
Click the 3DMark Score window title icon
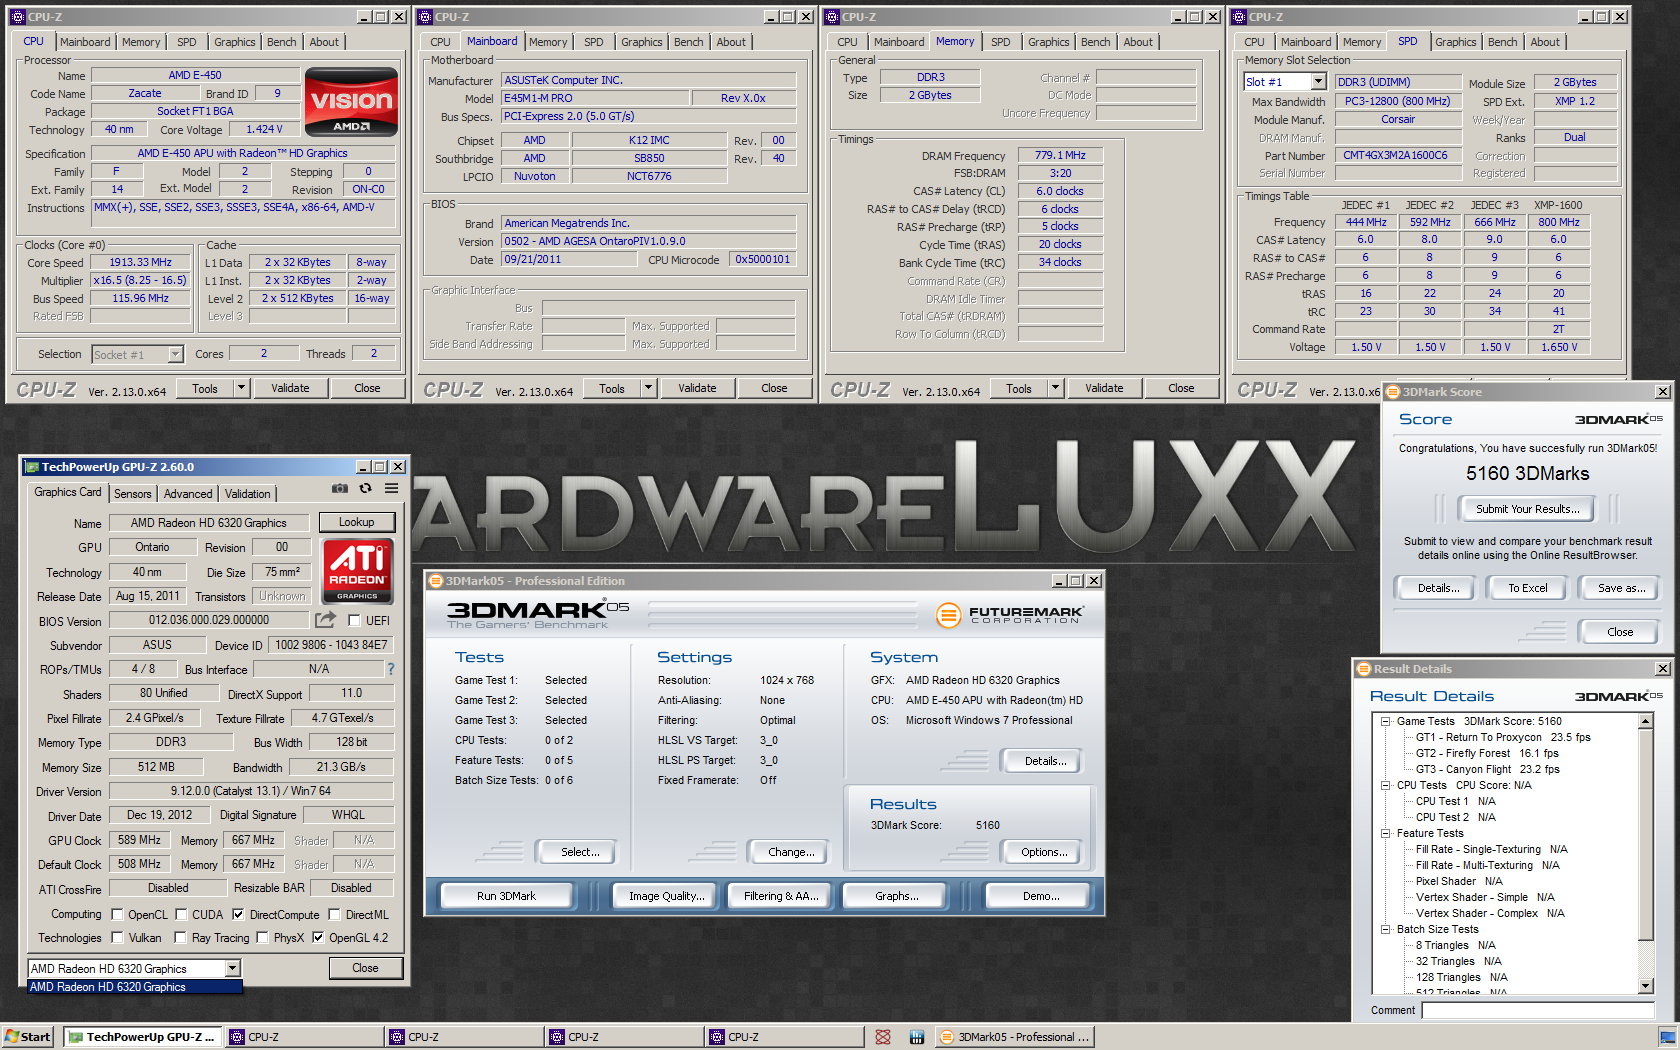pyautogui.click(x=1393, y=392)
